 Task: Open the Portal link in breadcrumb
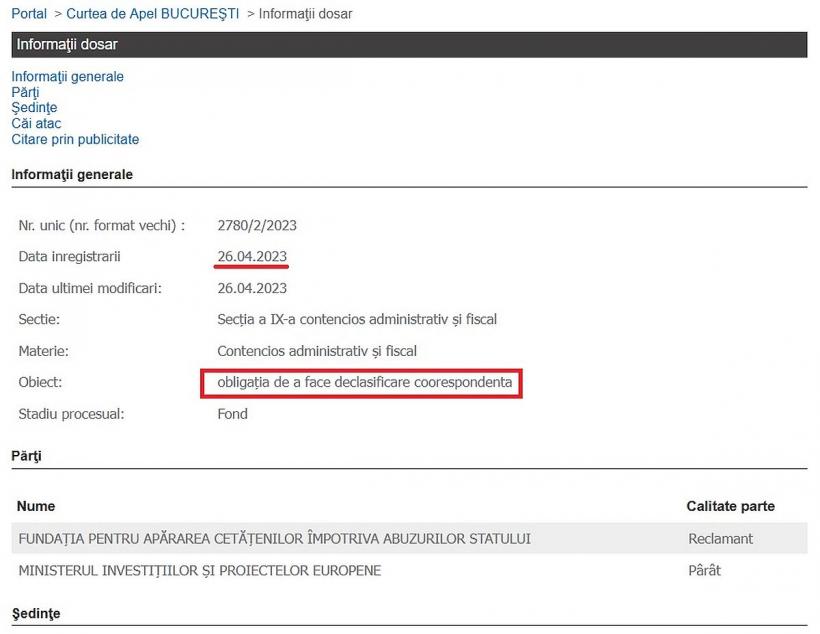[x=27, y=14]
